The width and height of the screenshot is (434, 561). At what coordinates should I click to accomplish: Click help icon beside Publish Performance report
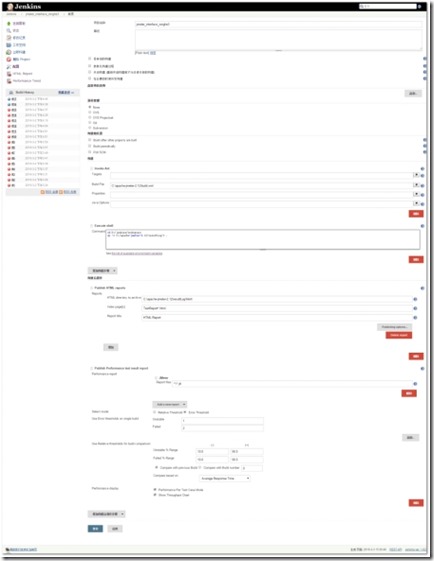coord(423,369)
